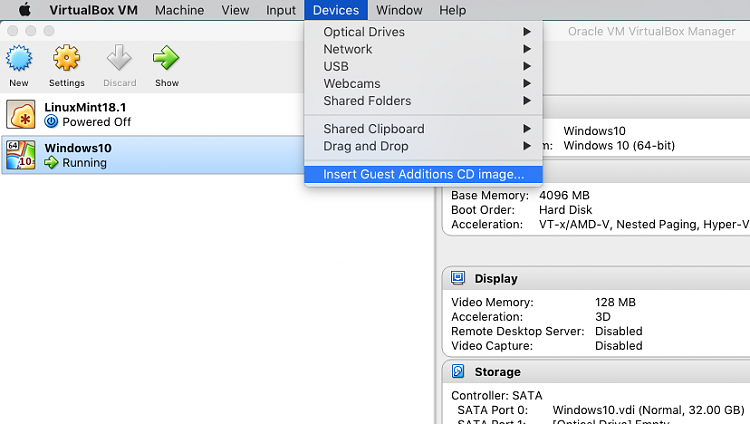The width and height of the screenshot is (750, 424).
Task: Expand the Optical Drives submenu
Action: point(423,32)
